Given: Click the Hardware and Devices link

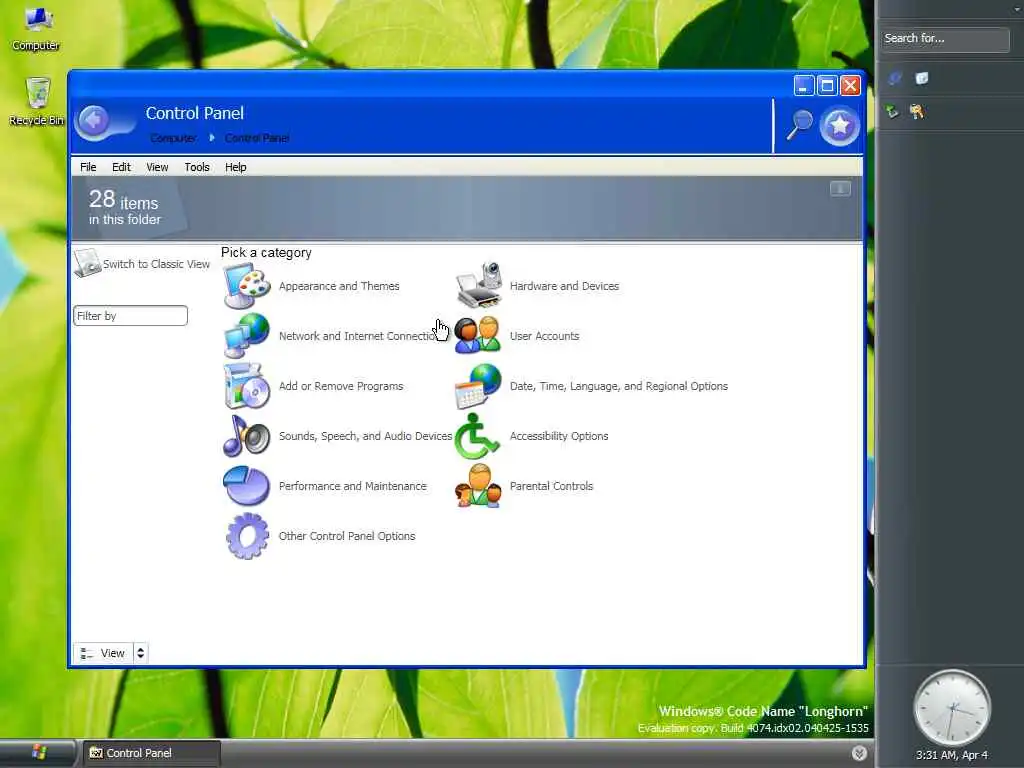Looking at the screenshot, I should tap(564, 286).
